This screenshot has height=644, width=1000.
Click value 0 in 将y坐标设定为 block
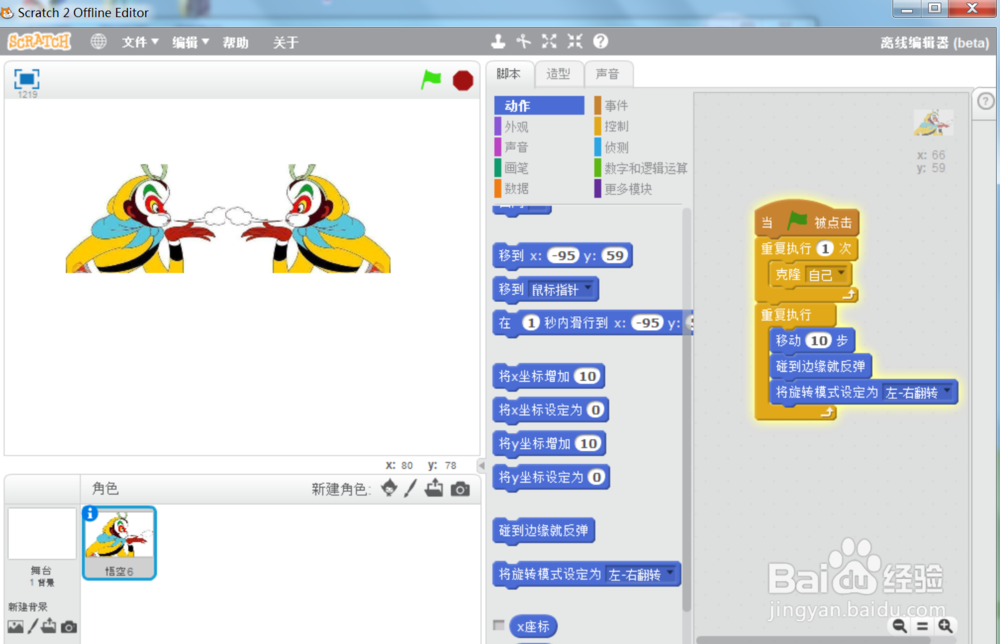[596, 478]
